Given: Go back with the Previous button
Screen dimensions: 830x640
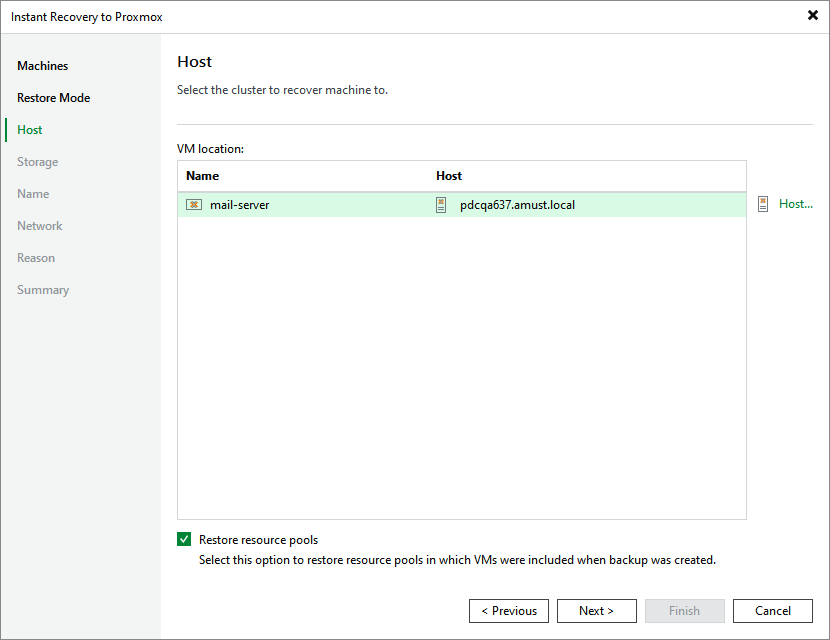Looking at the screenshot, I should (x=509, y=611).
